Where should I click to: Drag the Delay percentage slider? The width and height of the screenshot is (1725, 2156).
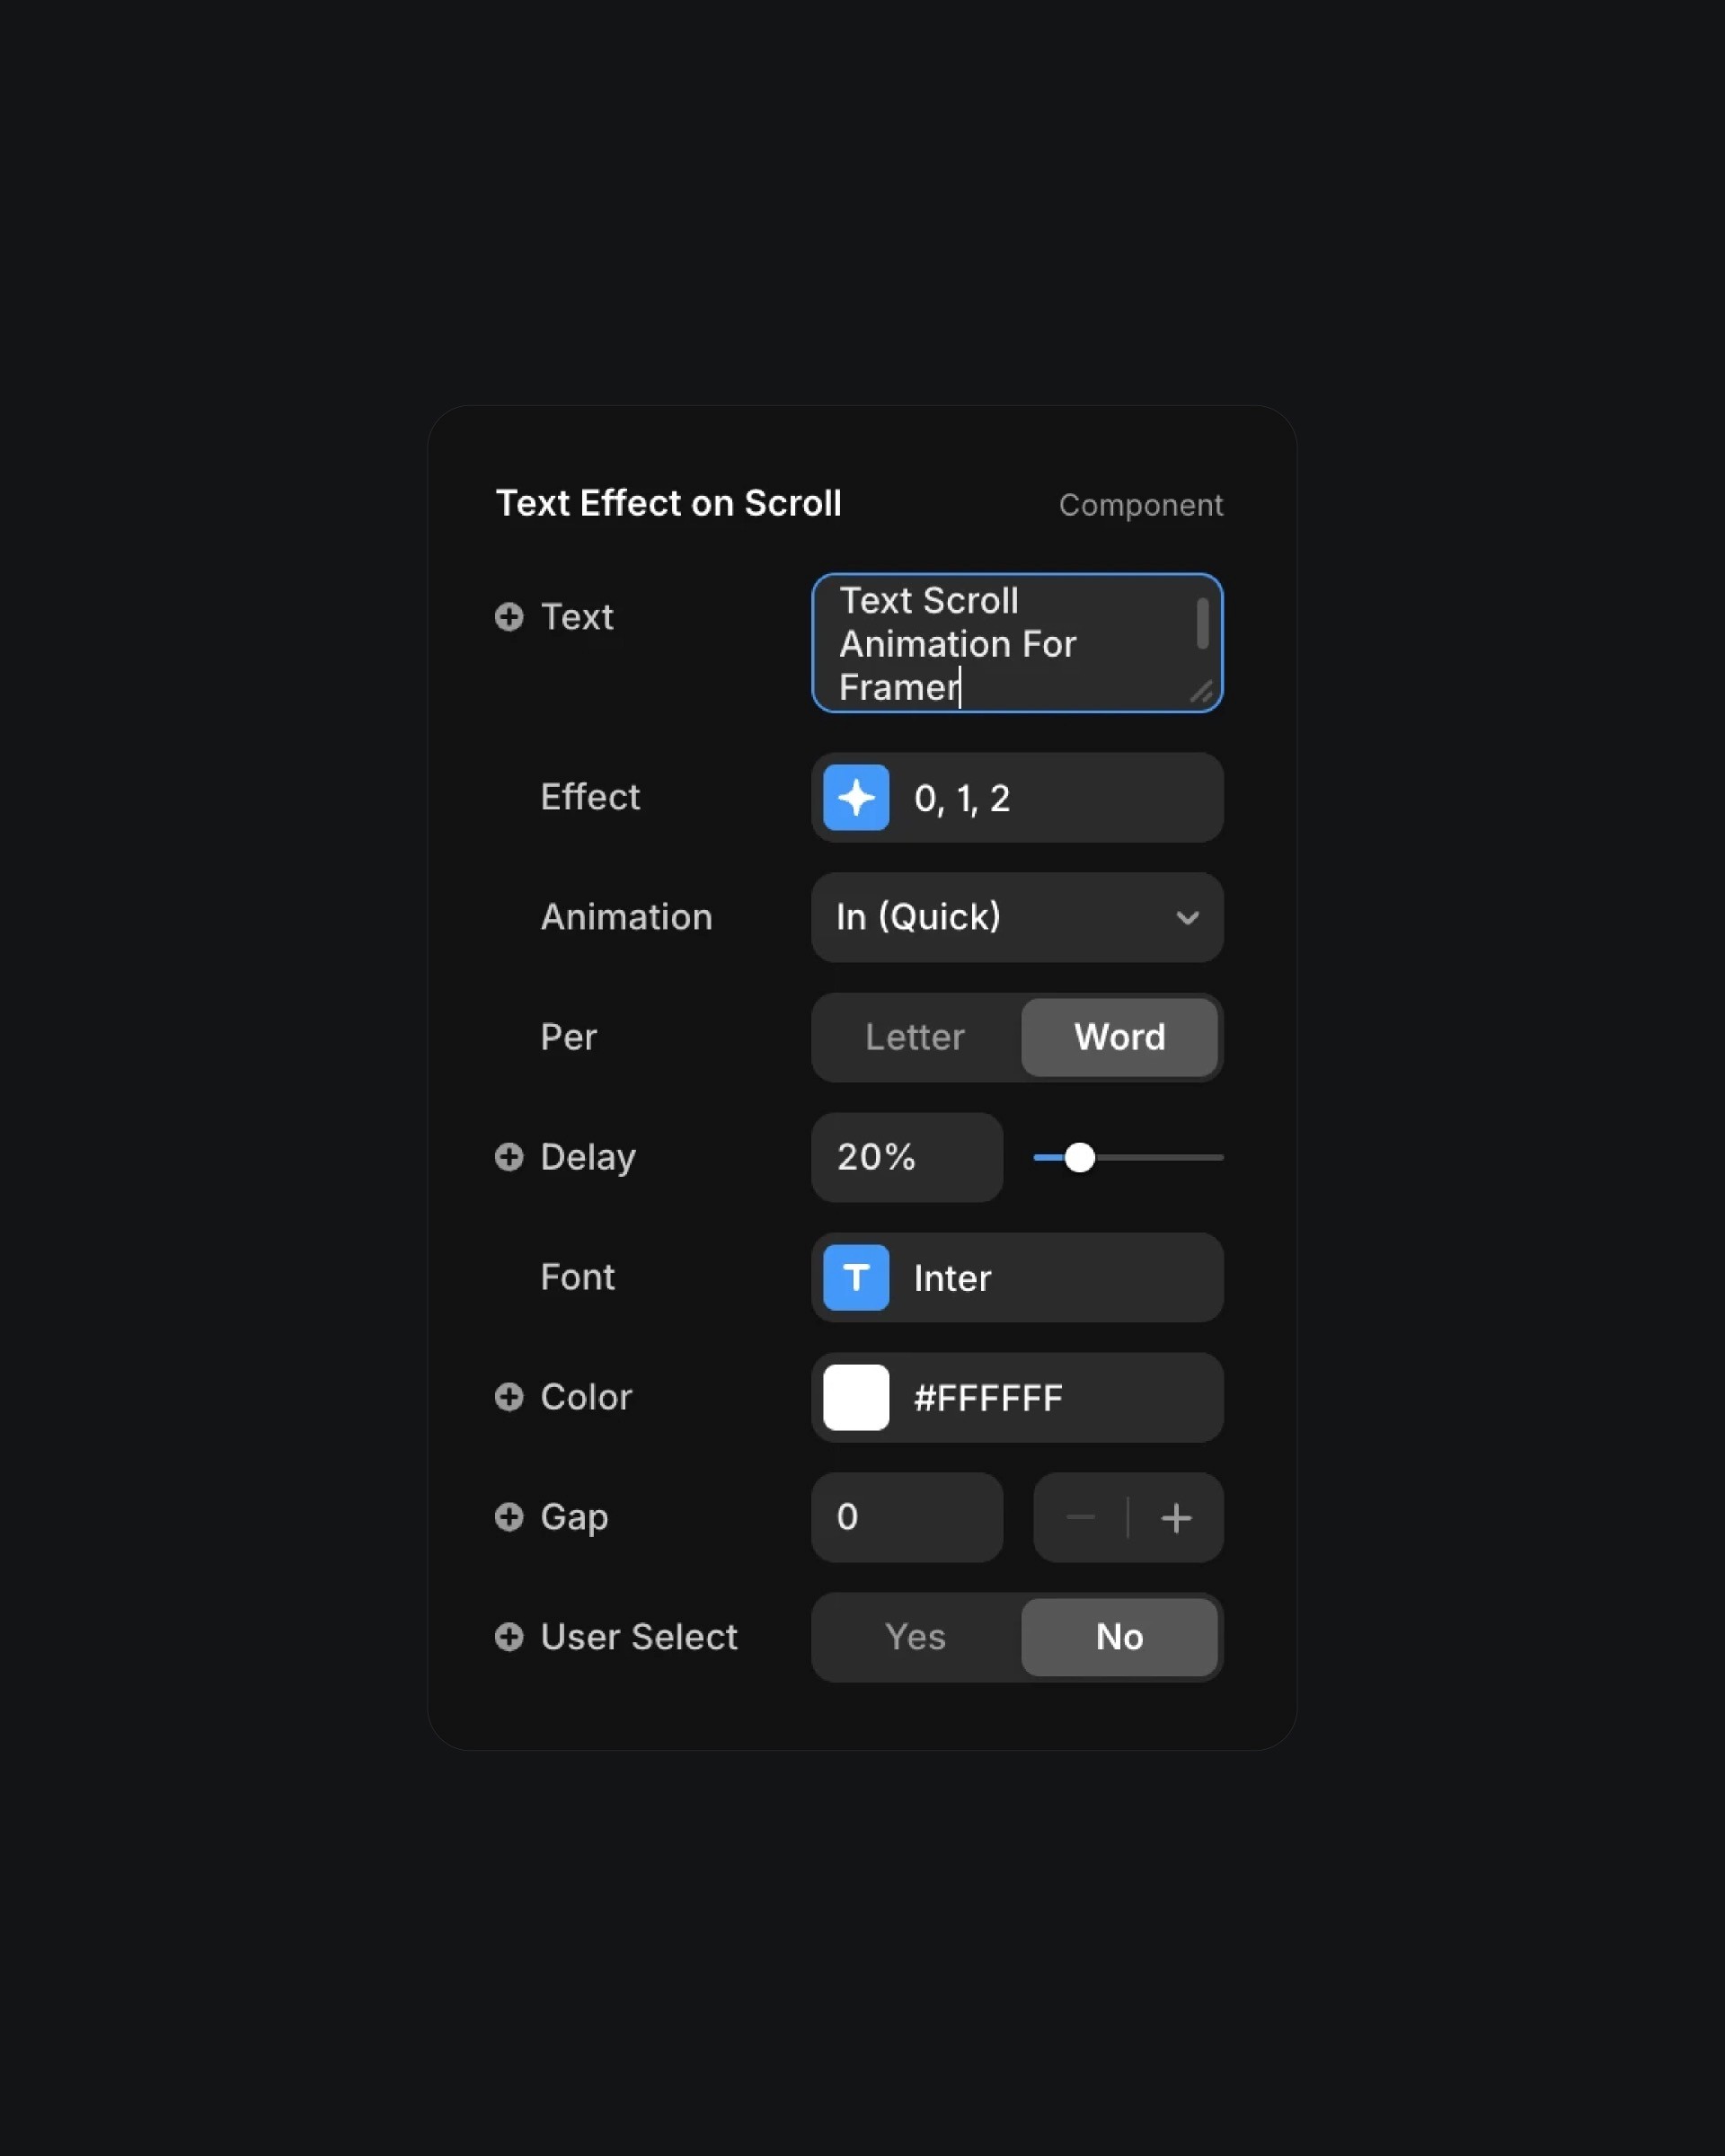pos(1079,1156)
